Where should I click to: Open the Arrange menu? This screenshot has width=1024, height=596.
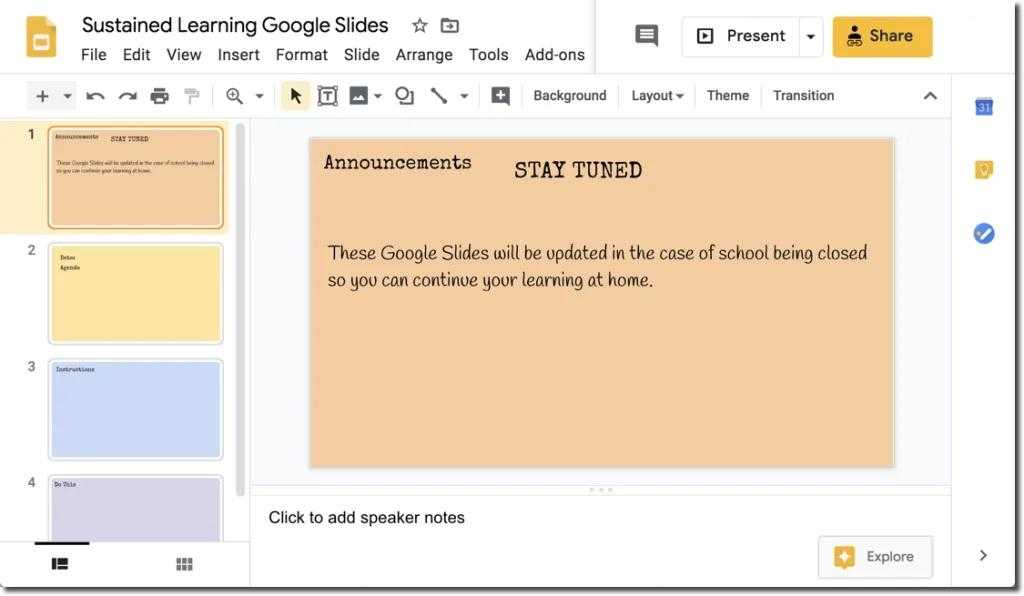424,55
